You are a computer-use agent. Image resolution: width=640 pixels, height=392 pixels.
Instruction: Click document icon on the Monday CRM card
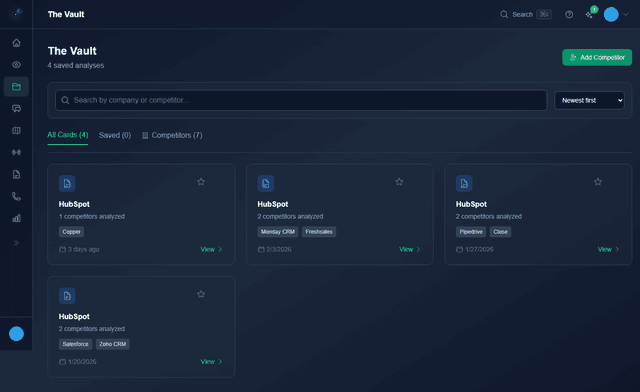266,184
